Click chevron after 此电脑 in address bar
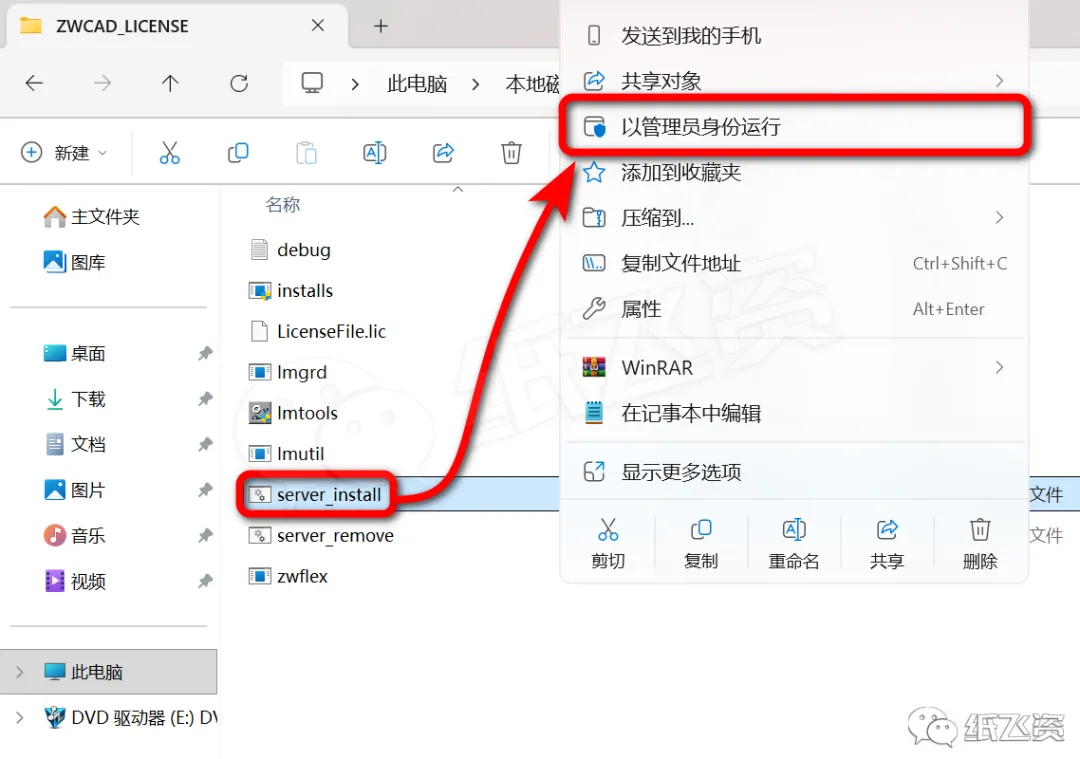The width and height of the screenshot is (1080, 759). [x=475, y=84]
